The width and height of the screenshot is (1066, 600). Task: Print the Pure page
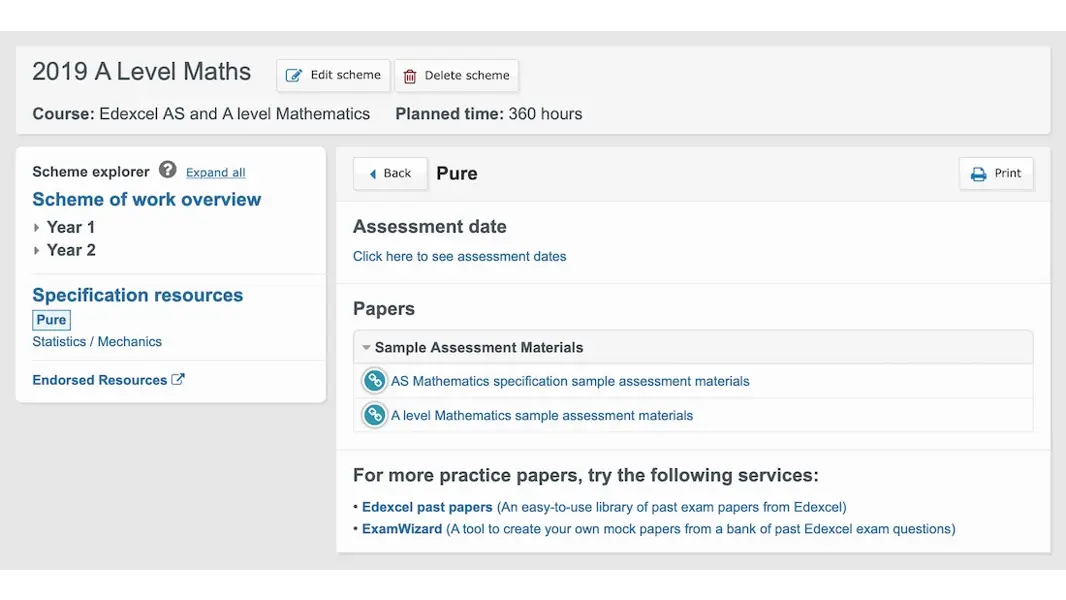click(x=996, y=174)
